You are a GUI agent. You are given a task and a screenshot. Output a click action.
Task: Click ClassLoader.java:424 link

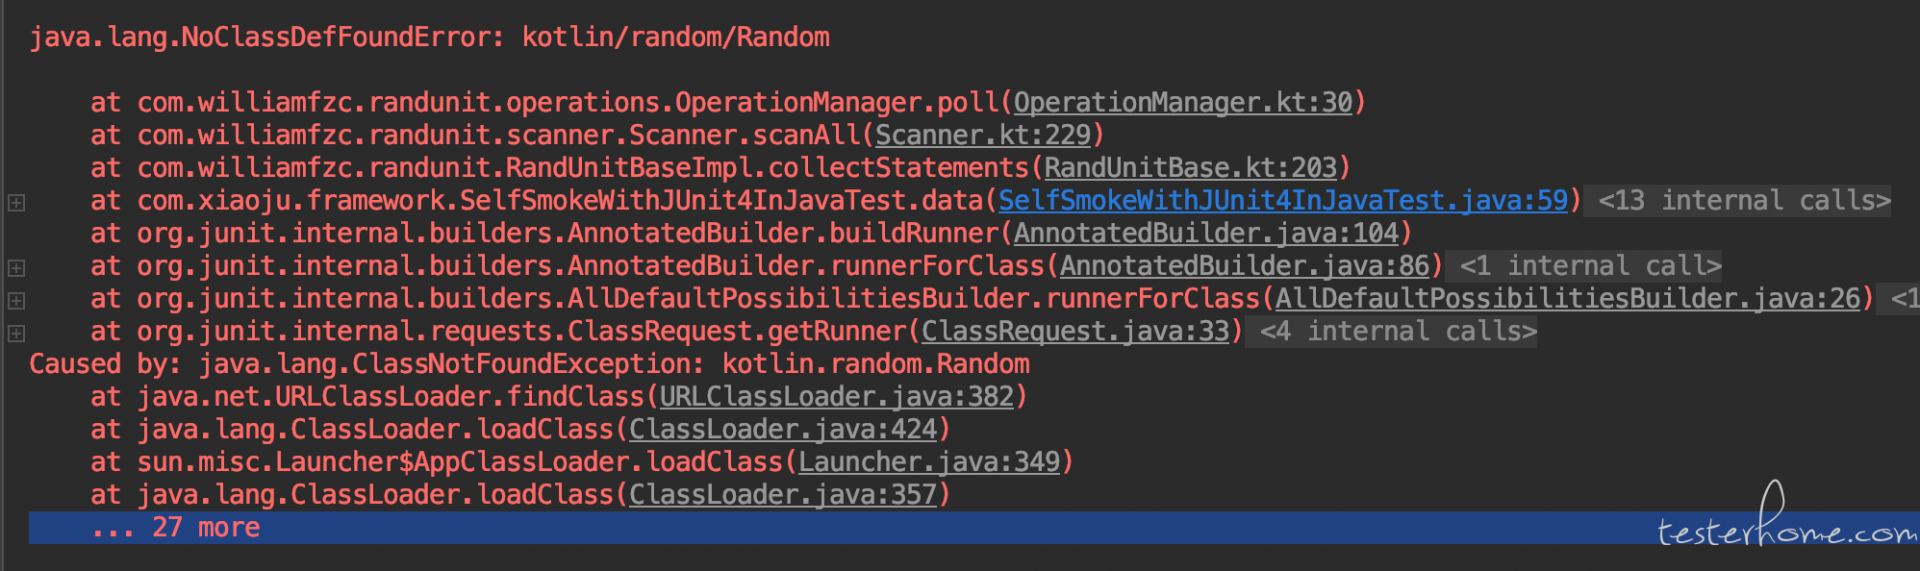pos(783,430)
